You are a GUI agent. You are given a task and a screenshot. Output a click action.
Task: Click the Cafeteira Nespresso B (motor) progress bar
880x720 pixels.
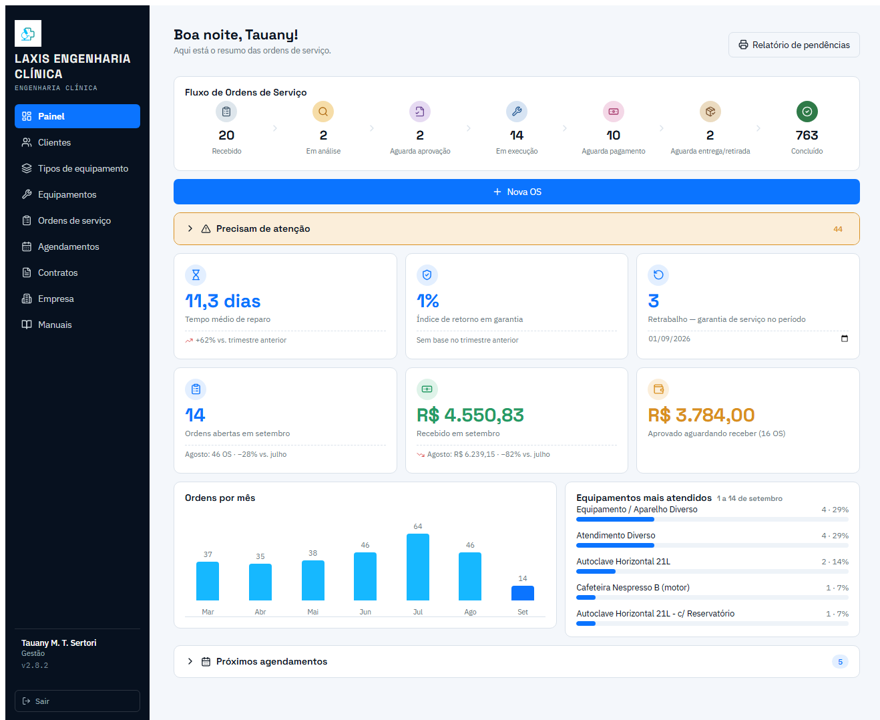(x=712, y=598)
